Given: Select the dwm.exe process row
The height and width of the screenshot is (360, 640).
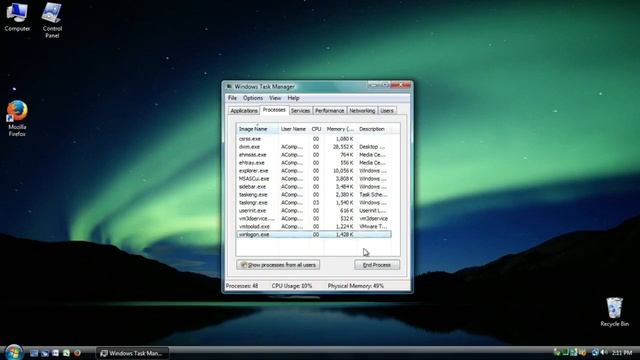Looking at the screenshot, I should [x=313, y=147].
